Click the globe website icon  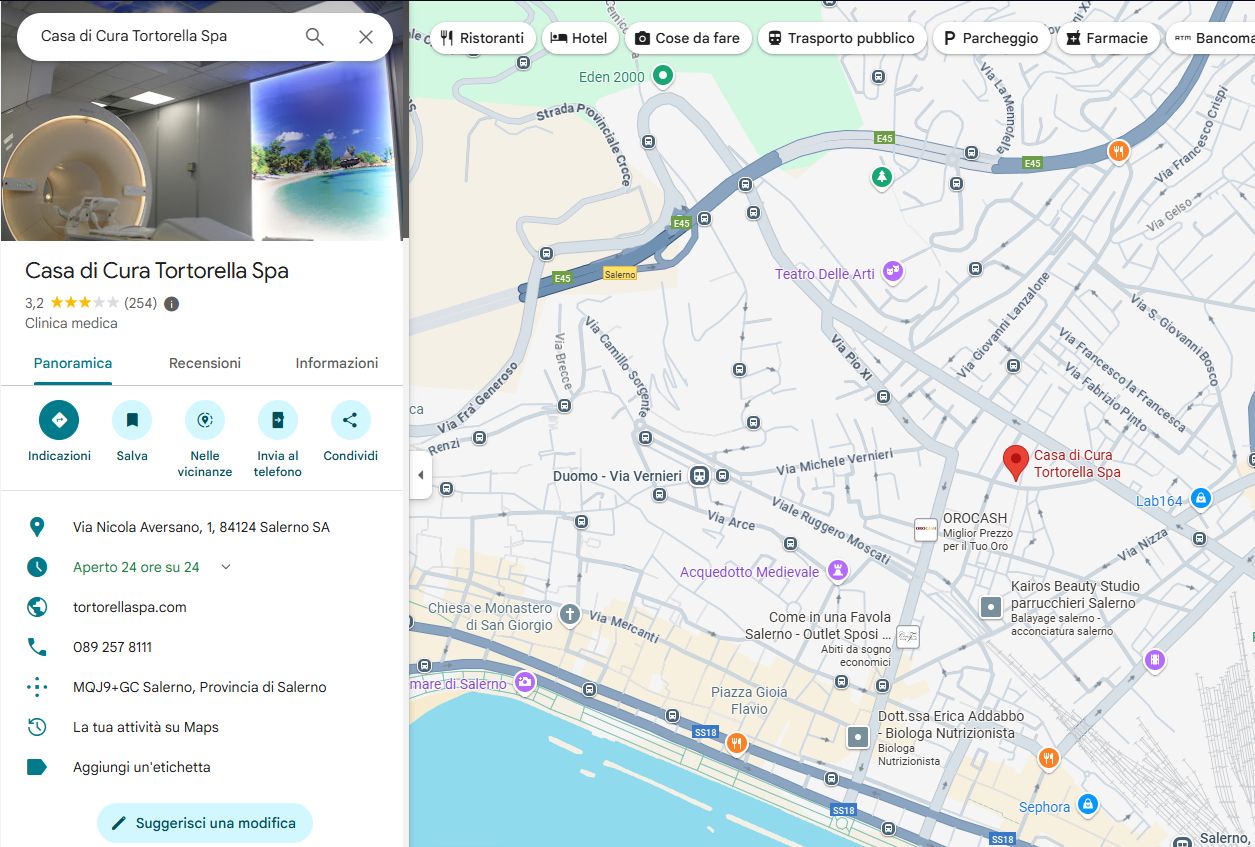pos(37,607)
